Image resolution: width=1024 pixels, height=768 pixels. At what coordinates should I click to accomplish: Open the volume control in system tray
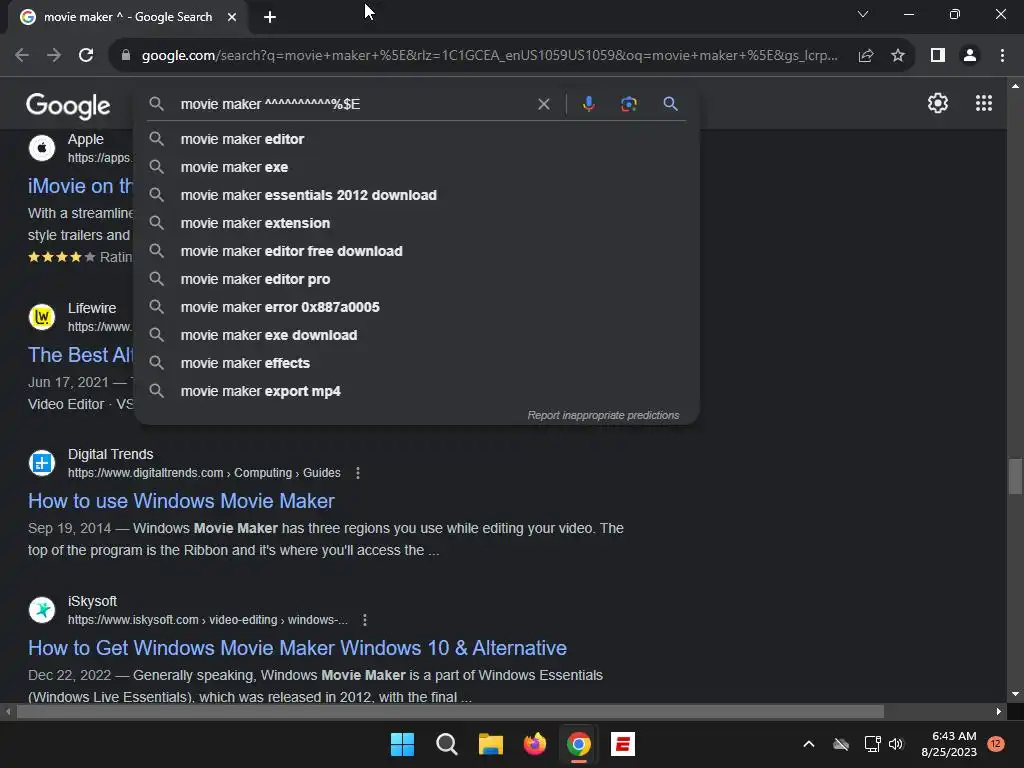pyautogui.click(x=896, y=744)
